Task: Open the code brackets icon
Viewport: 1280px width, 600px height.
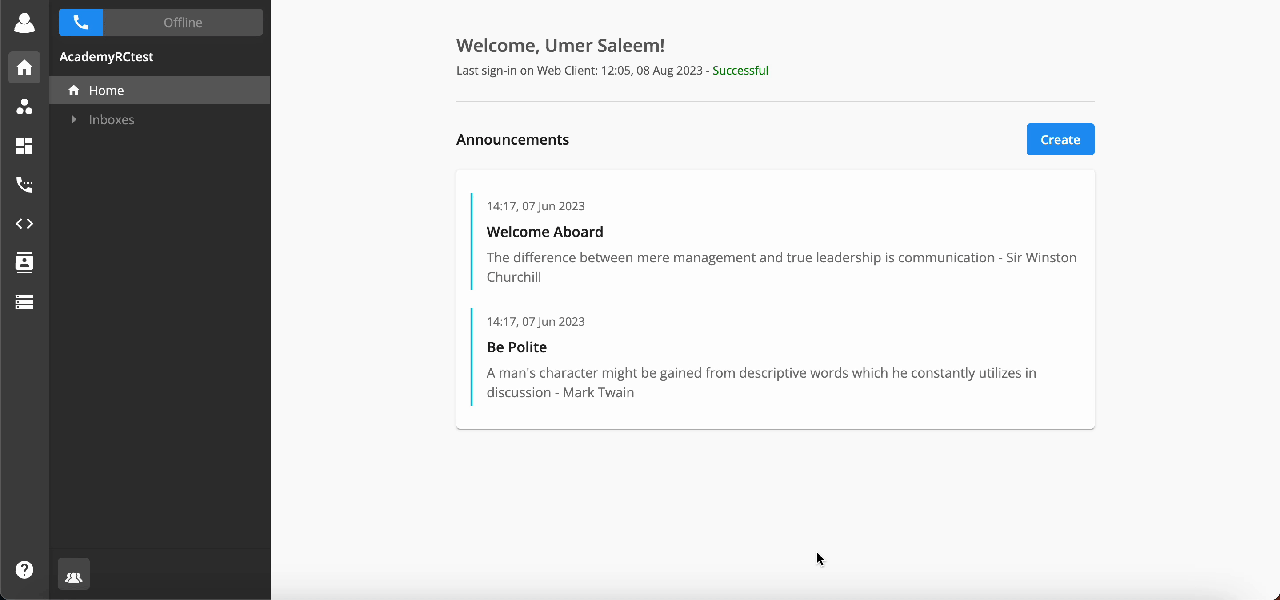Action: tap(24, 224)
